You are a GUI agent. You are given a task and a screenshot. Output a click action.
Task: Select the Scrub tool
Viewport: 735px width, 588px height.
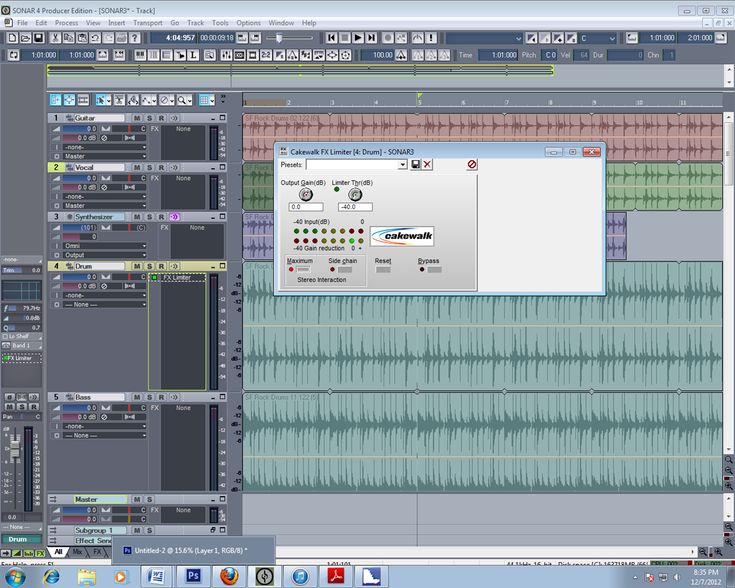point(133,100)
